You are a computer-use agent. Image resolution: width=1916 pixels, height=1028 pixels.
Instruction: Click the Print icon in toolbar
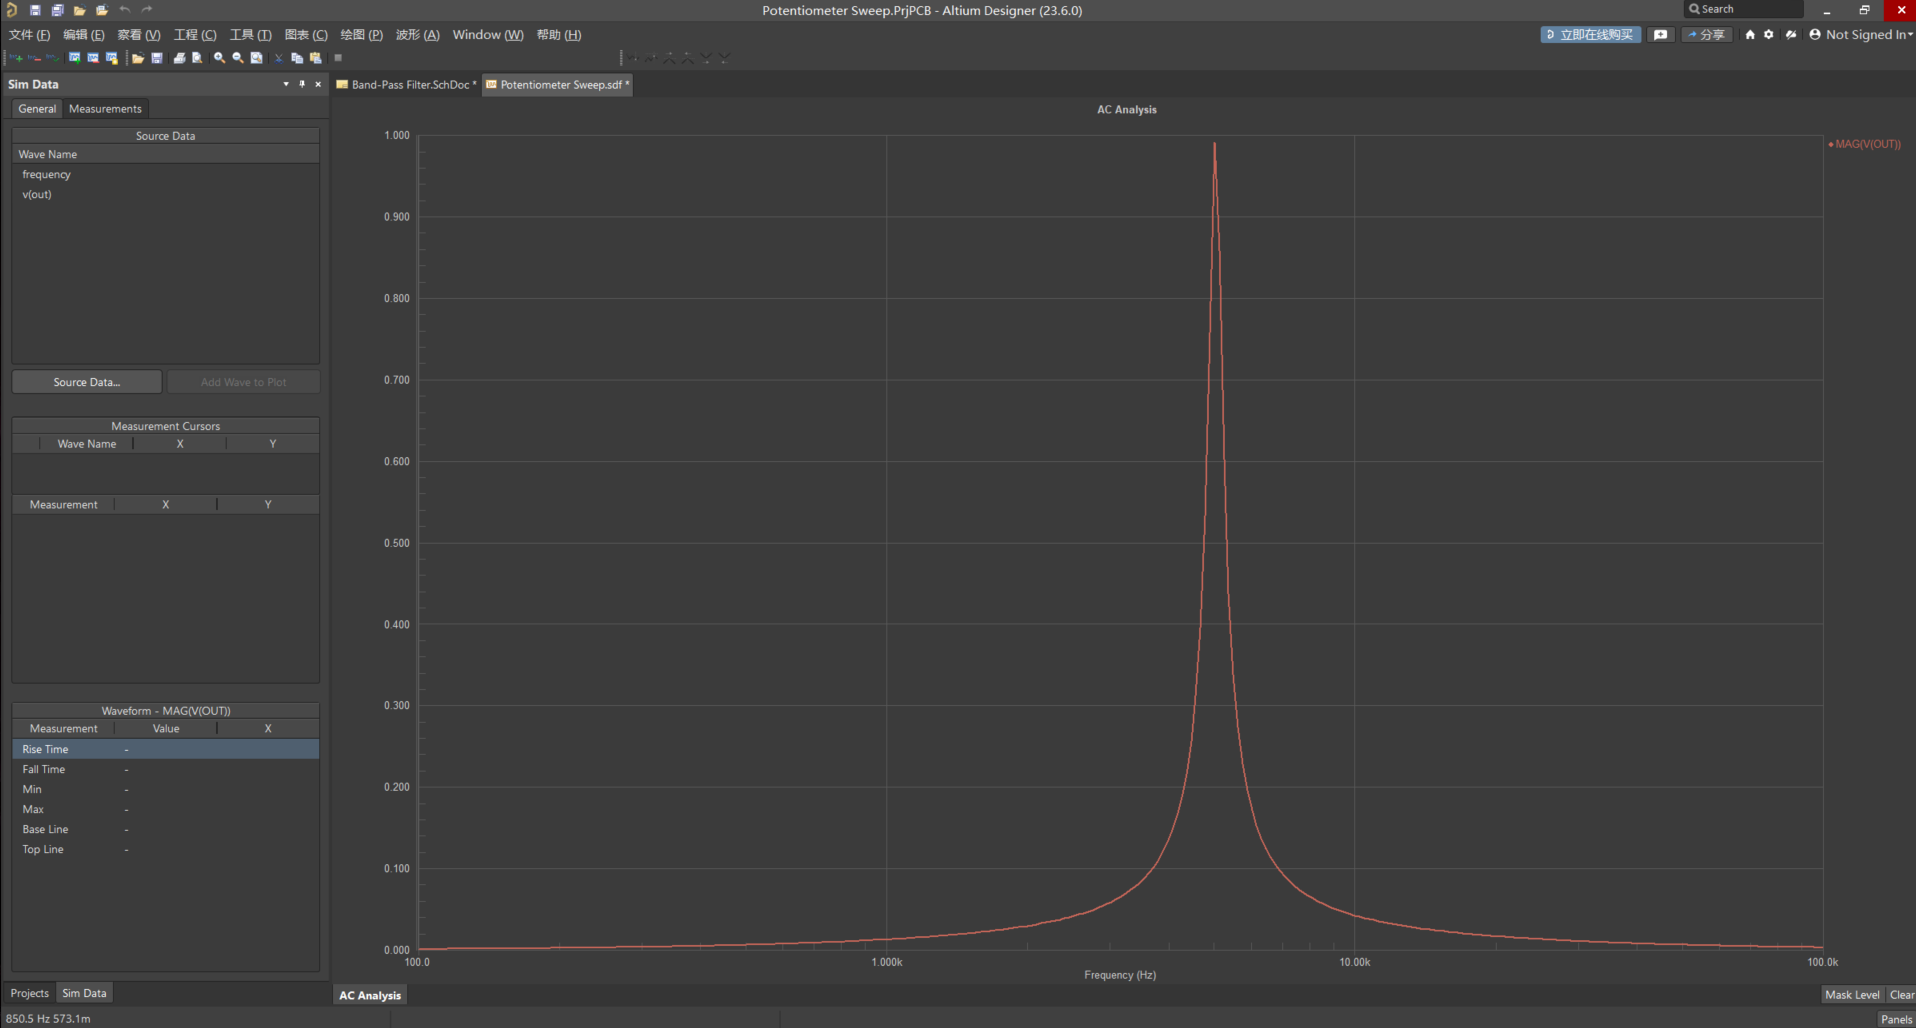click(179, 58)
